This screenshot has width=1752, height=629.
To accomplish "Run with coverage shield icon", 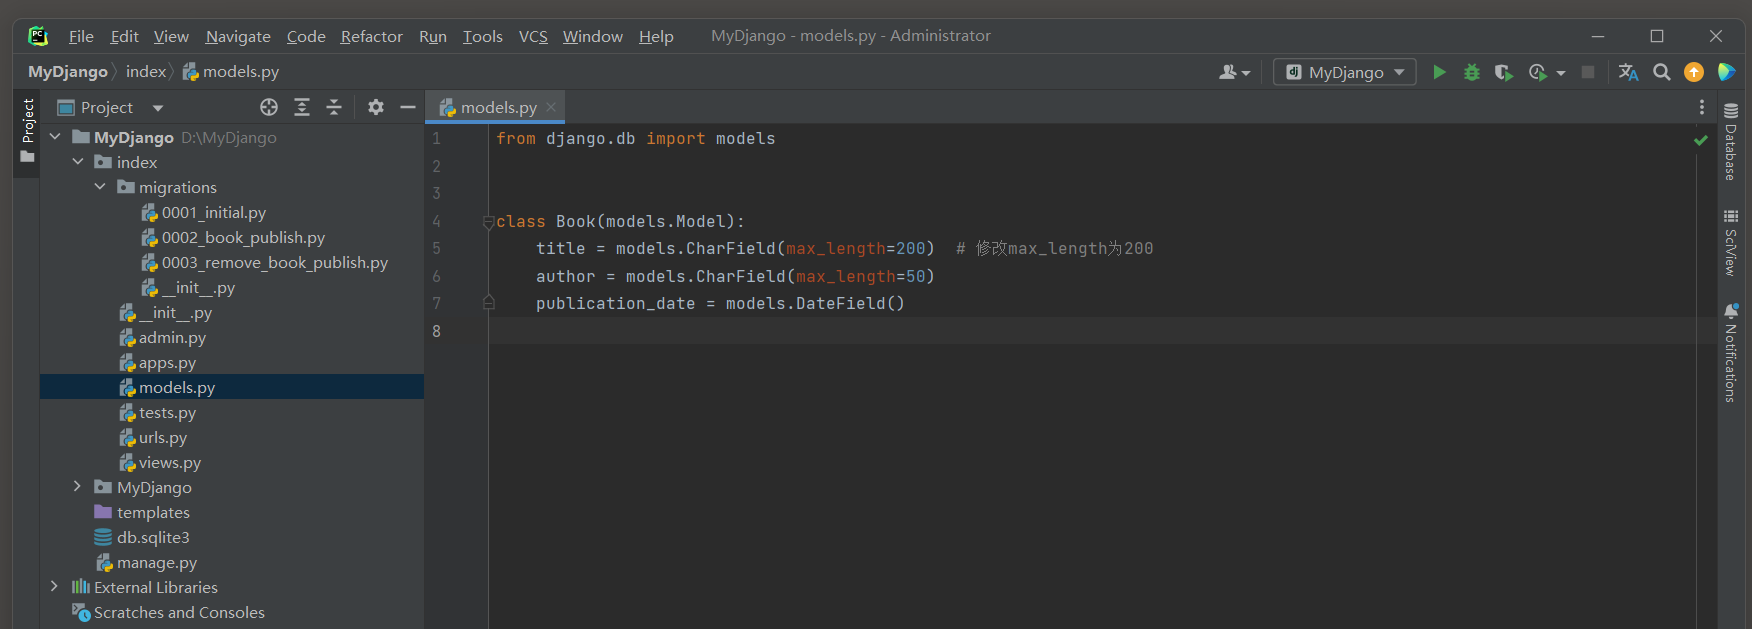I will coord(1503,72).
